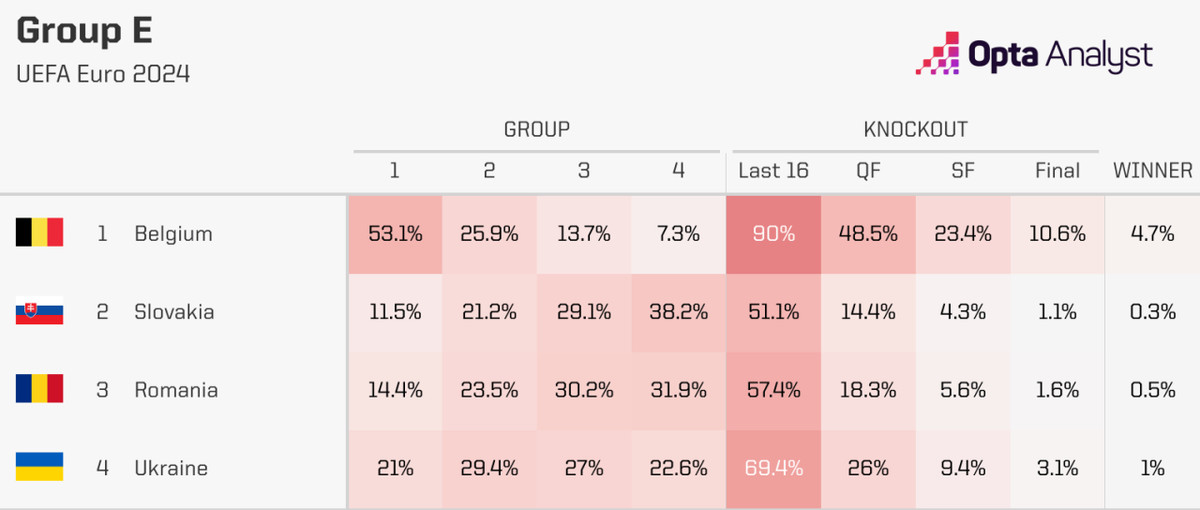Image resolution: width=1200 pixels, height=510 pixels.
Task: Click the Slovakia team name
Action: coord(174,312)
